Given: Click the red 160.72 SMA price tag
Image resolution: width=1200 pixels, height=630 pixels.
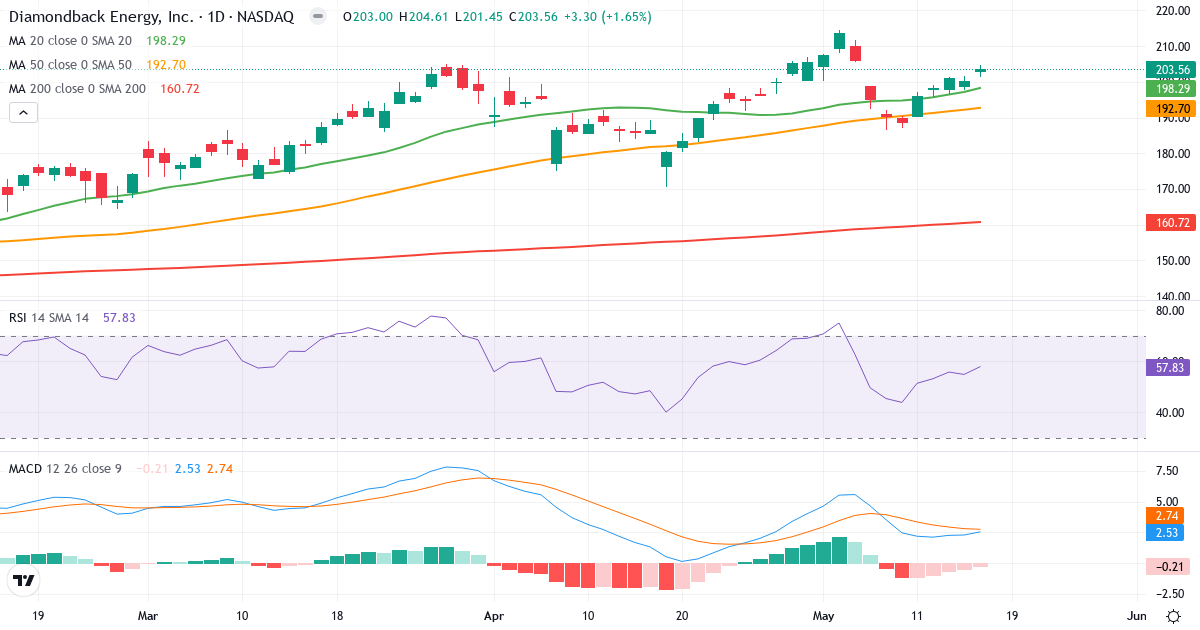Looking at the screenshot, I should (1169, 222).
